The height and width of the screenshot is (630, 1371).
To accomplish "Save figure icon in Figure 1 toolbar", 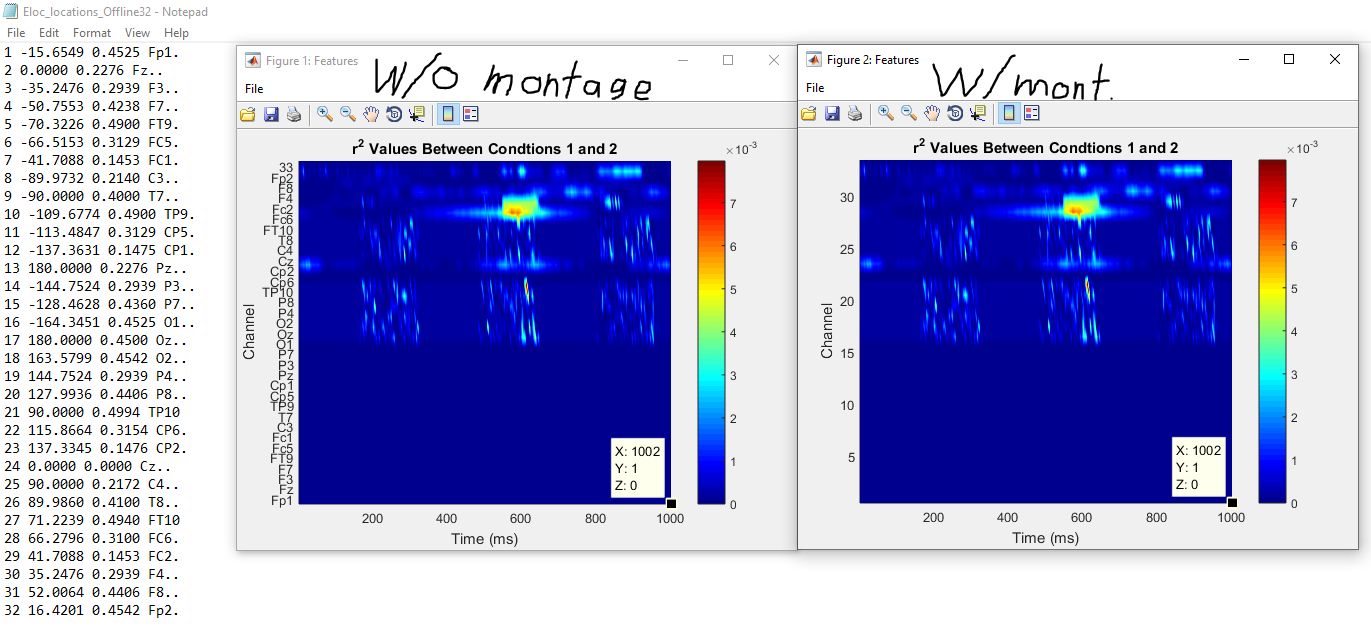I will pos(271,115).
